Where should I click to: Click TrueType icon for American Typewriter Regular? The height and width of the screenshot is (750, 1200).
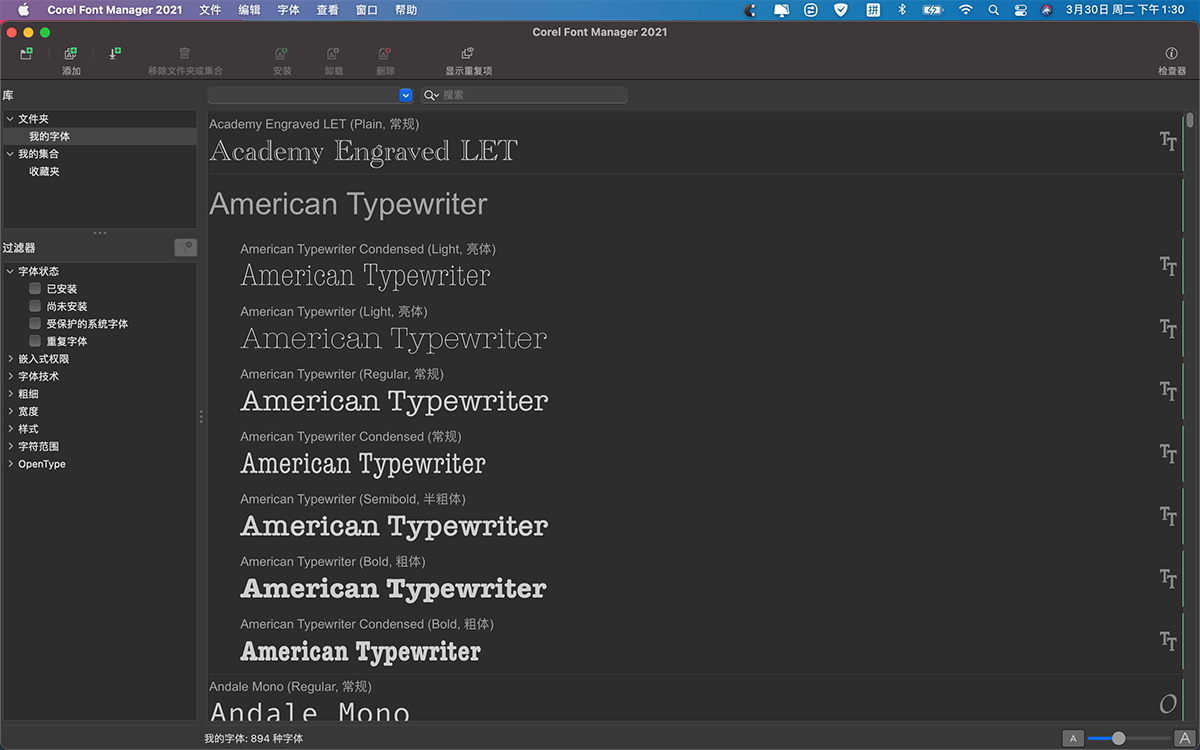tap(1168, 391)
